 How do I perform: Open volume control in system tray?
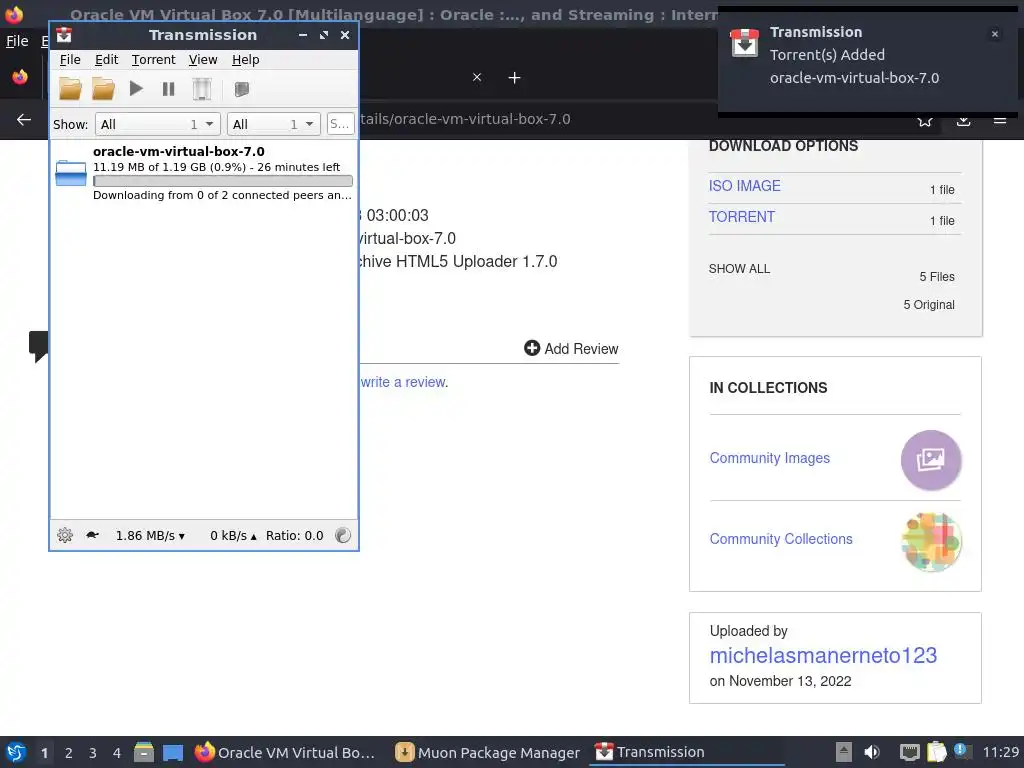(872, 752)
